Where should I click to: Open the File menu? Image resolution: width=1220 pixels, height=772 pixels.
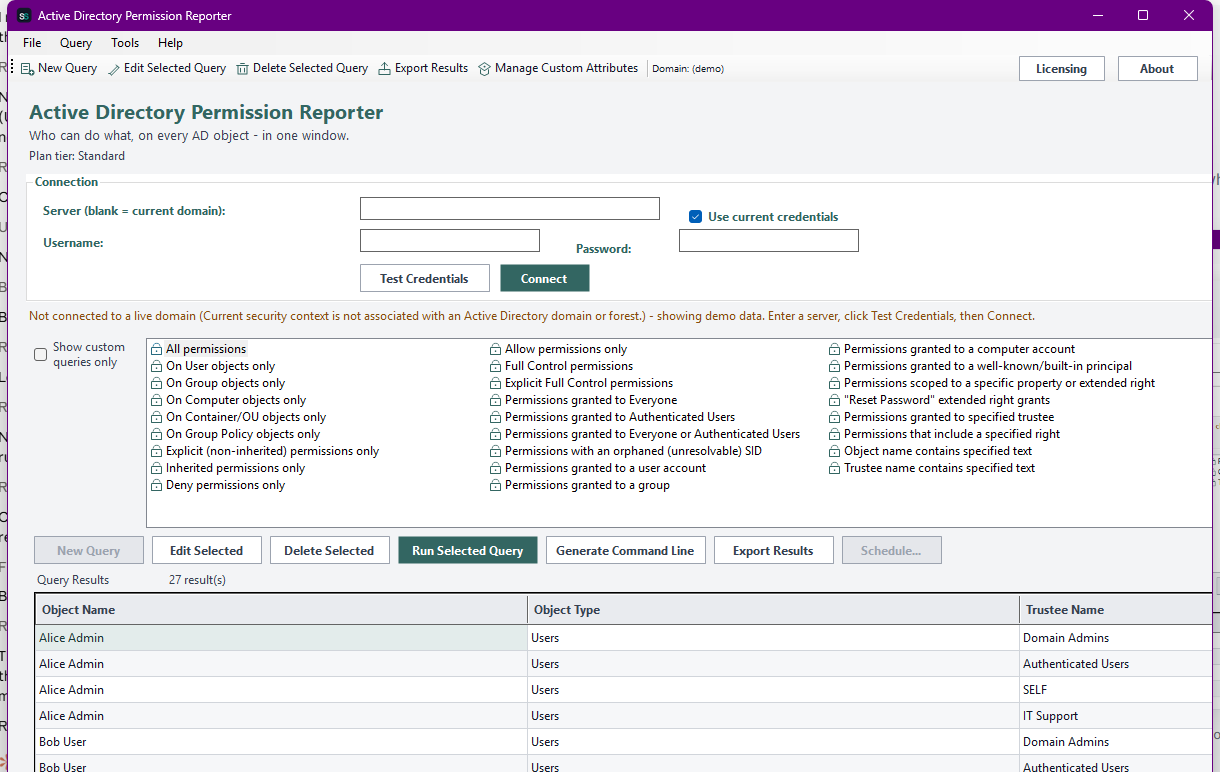pos(32,43)
